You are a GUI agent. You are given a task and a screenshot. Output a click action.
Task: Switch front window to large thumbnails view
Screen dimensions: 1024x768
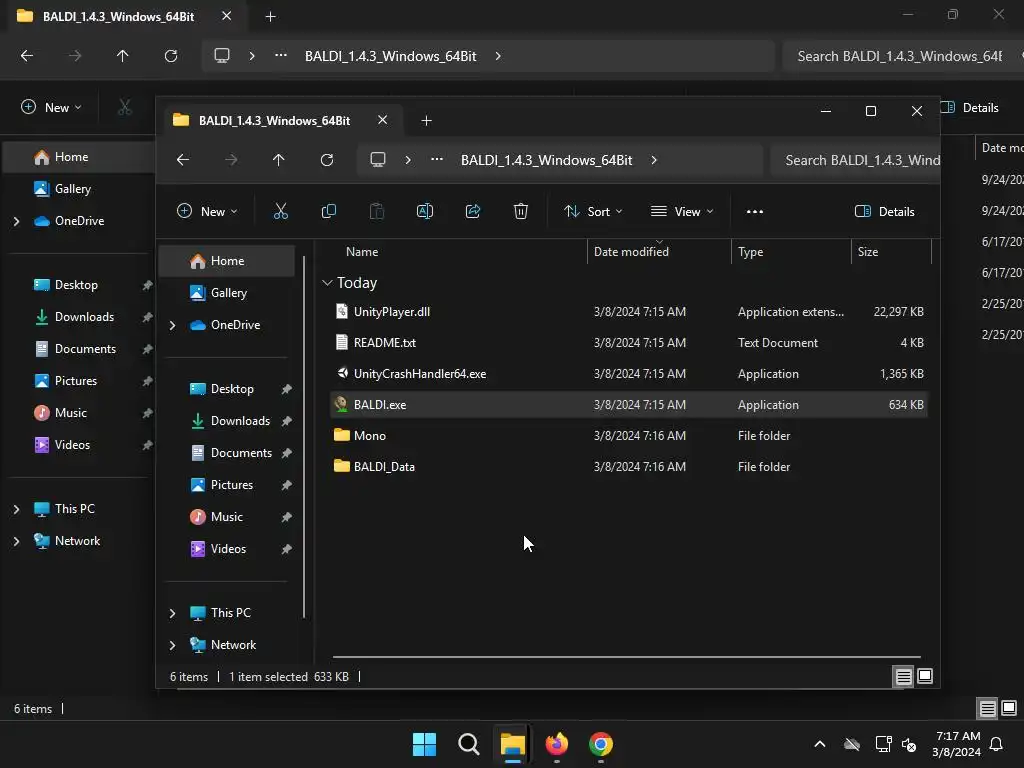[x=925, y=677]
